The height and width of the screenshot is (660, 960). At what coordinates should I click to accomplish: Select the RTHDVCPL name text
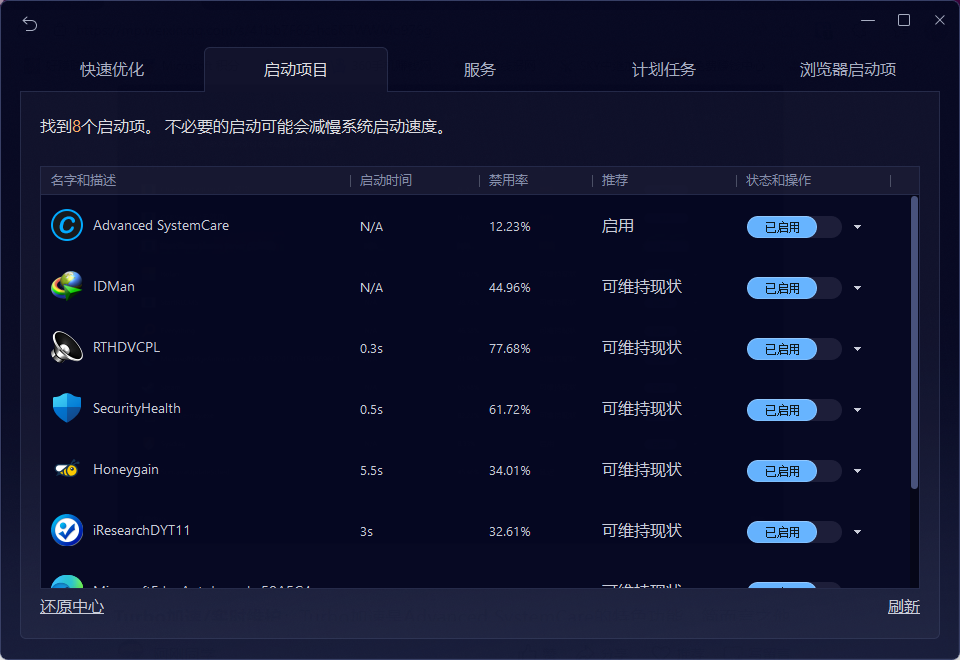click(x=126, y=347)
